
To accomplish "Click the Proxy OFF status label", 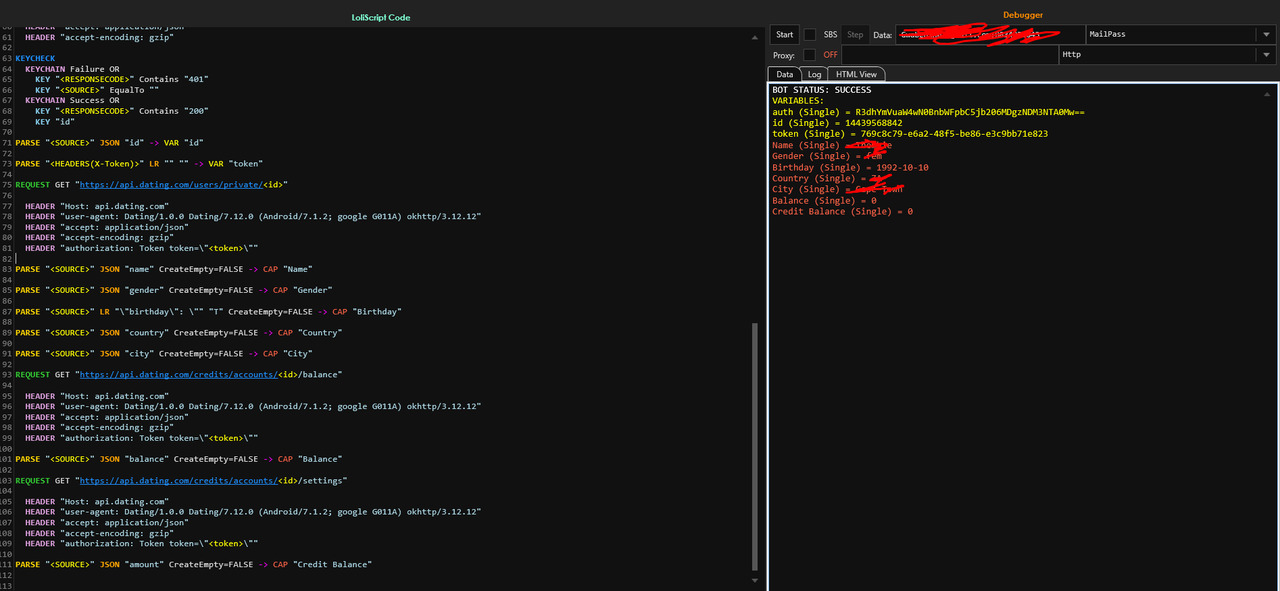I will tap(830, 55).
